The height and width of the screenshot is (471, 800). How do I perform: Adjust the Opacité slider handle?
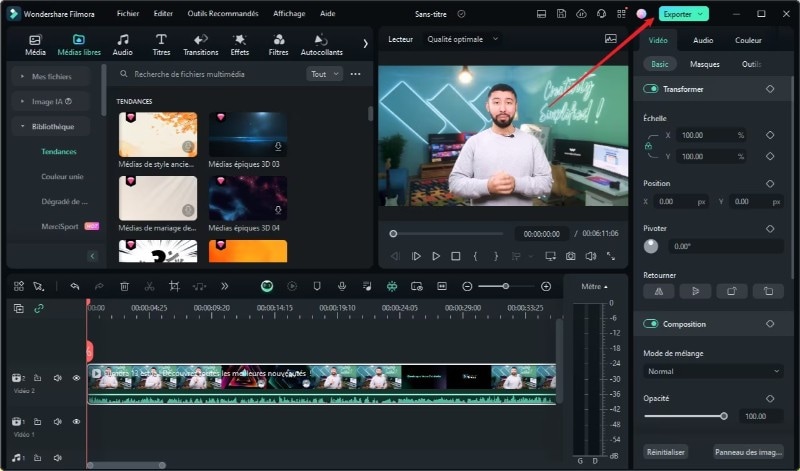723,416
